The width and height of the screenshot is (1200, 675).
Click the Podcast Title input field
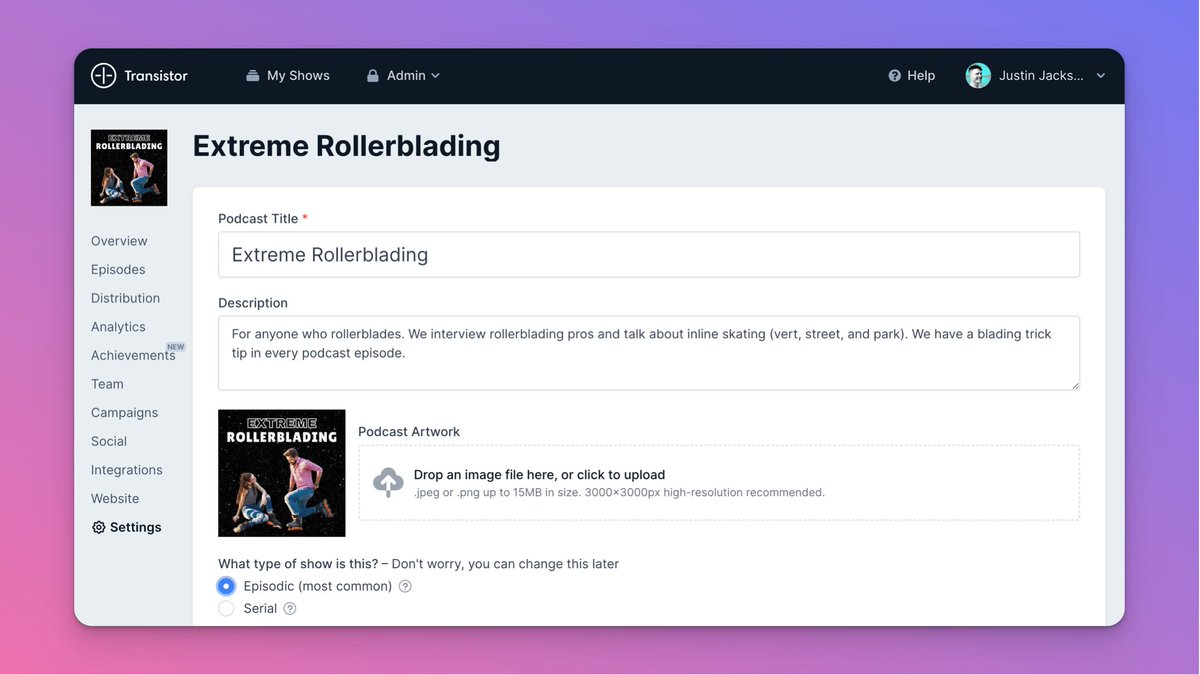pos(648,255)
